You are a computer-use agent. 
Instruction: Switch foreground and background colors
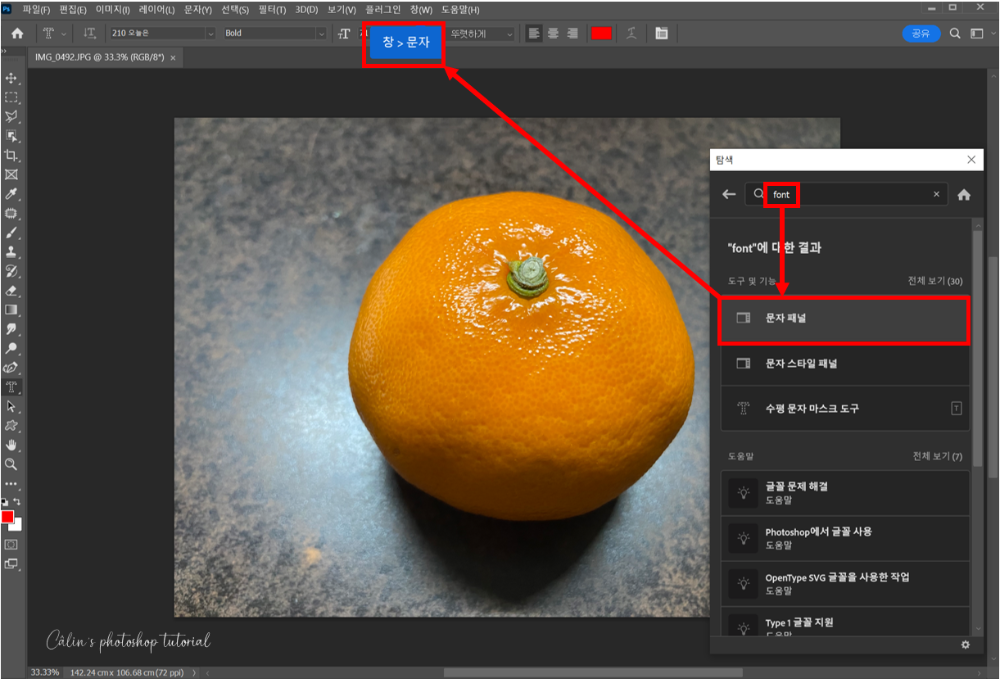coord(17,502)
